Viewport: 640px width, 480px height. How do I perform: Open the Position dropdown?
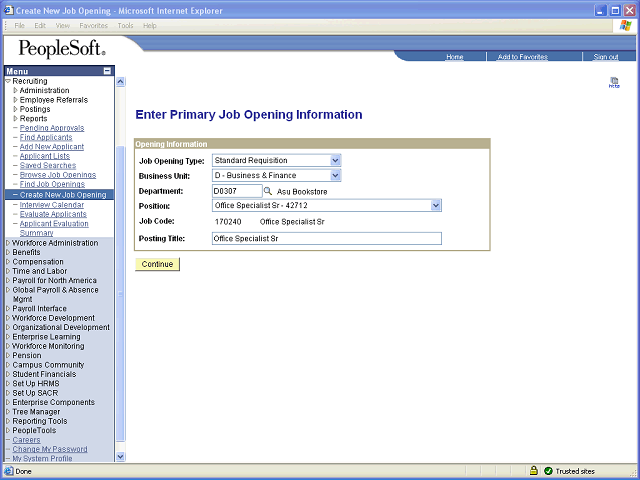coord(436,205)
